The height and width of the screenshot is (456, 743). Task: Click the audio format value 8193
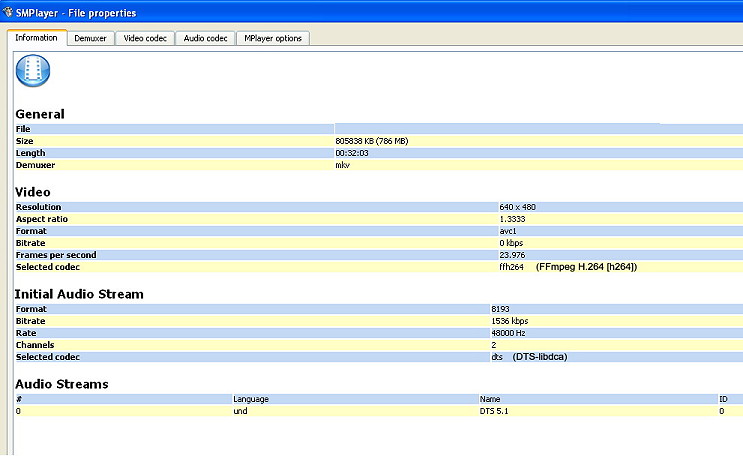click(500, 309)
